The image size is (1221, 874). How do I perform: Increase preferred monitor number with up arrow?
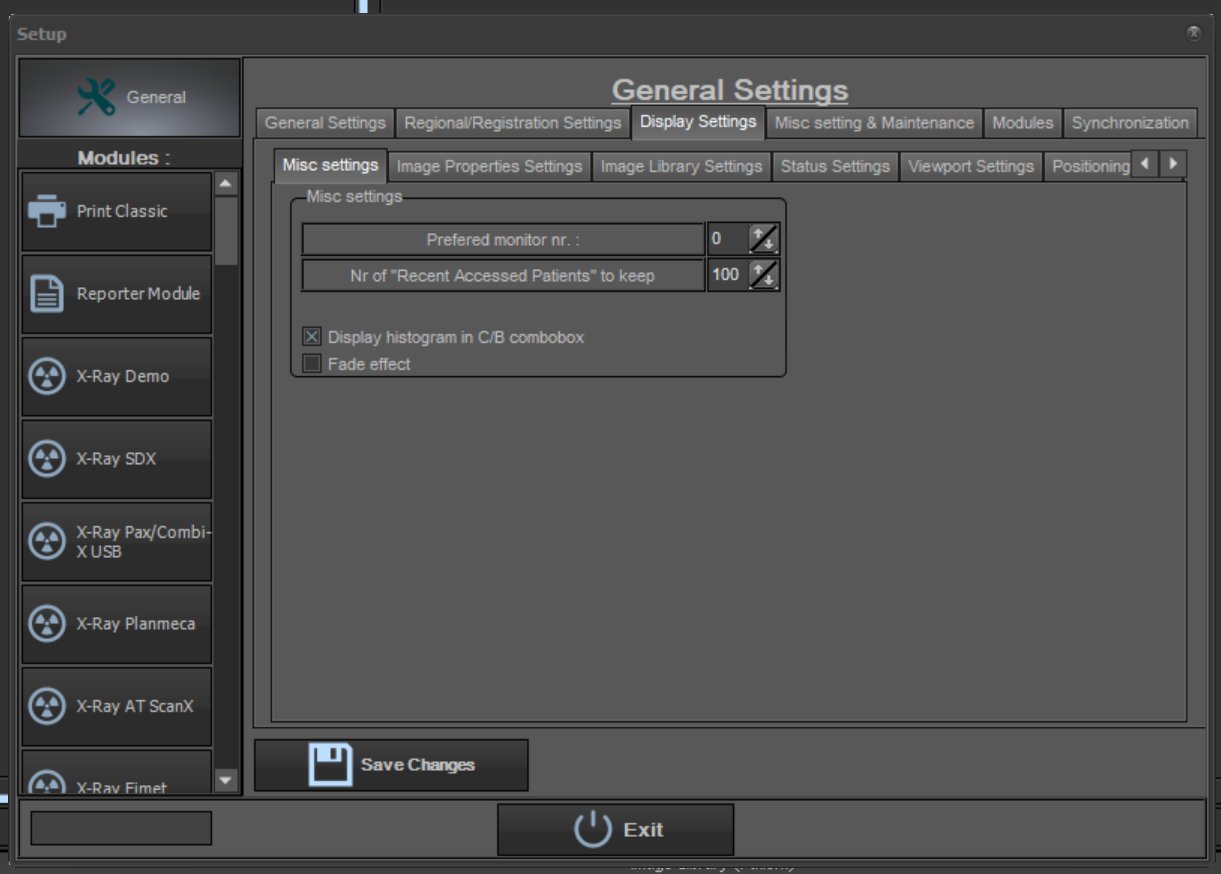pos(758,232)
